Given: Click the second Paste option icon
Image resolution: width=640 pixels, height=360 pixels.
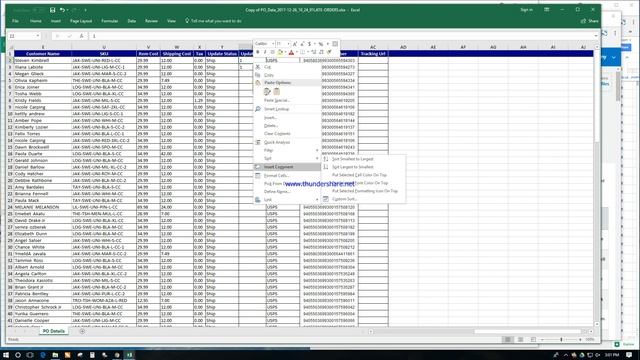Looking at the screenshot, I should pos(277,91).
